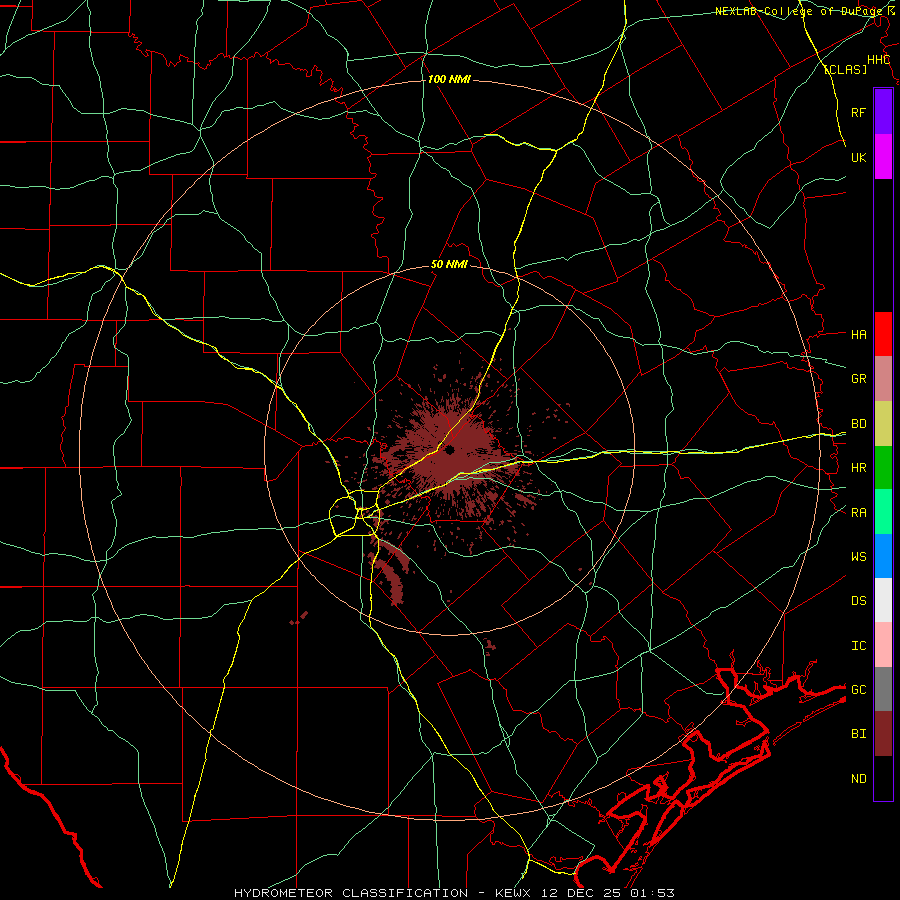Click the "[CLAS]" label above the legend
The width and height of the screenshot is (900, 900).
[x=845, y=69]
